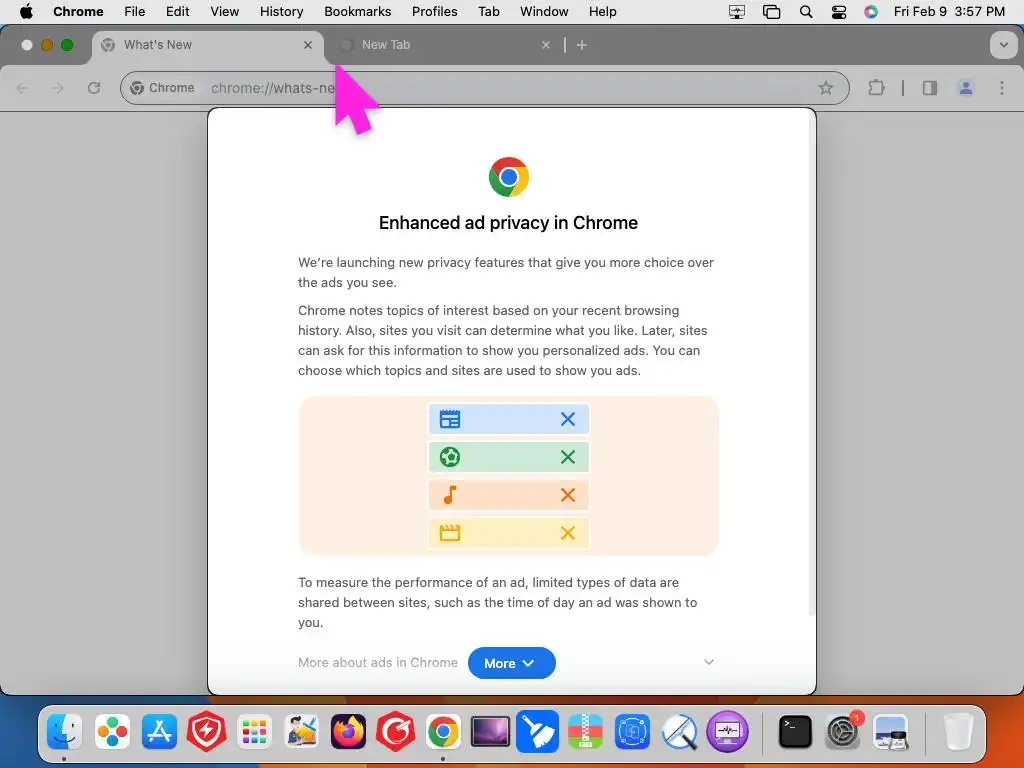This screenshot has width=1024, height=768.
Task: Open the tab search dropdown
Action: 1003,45
